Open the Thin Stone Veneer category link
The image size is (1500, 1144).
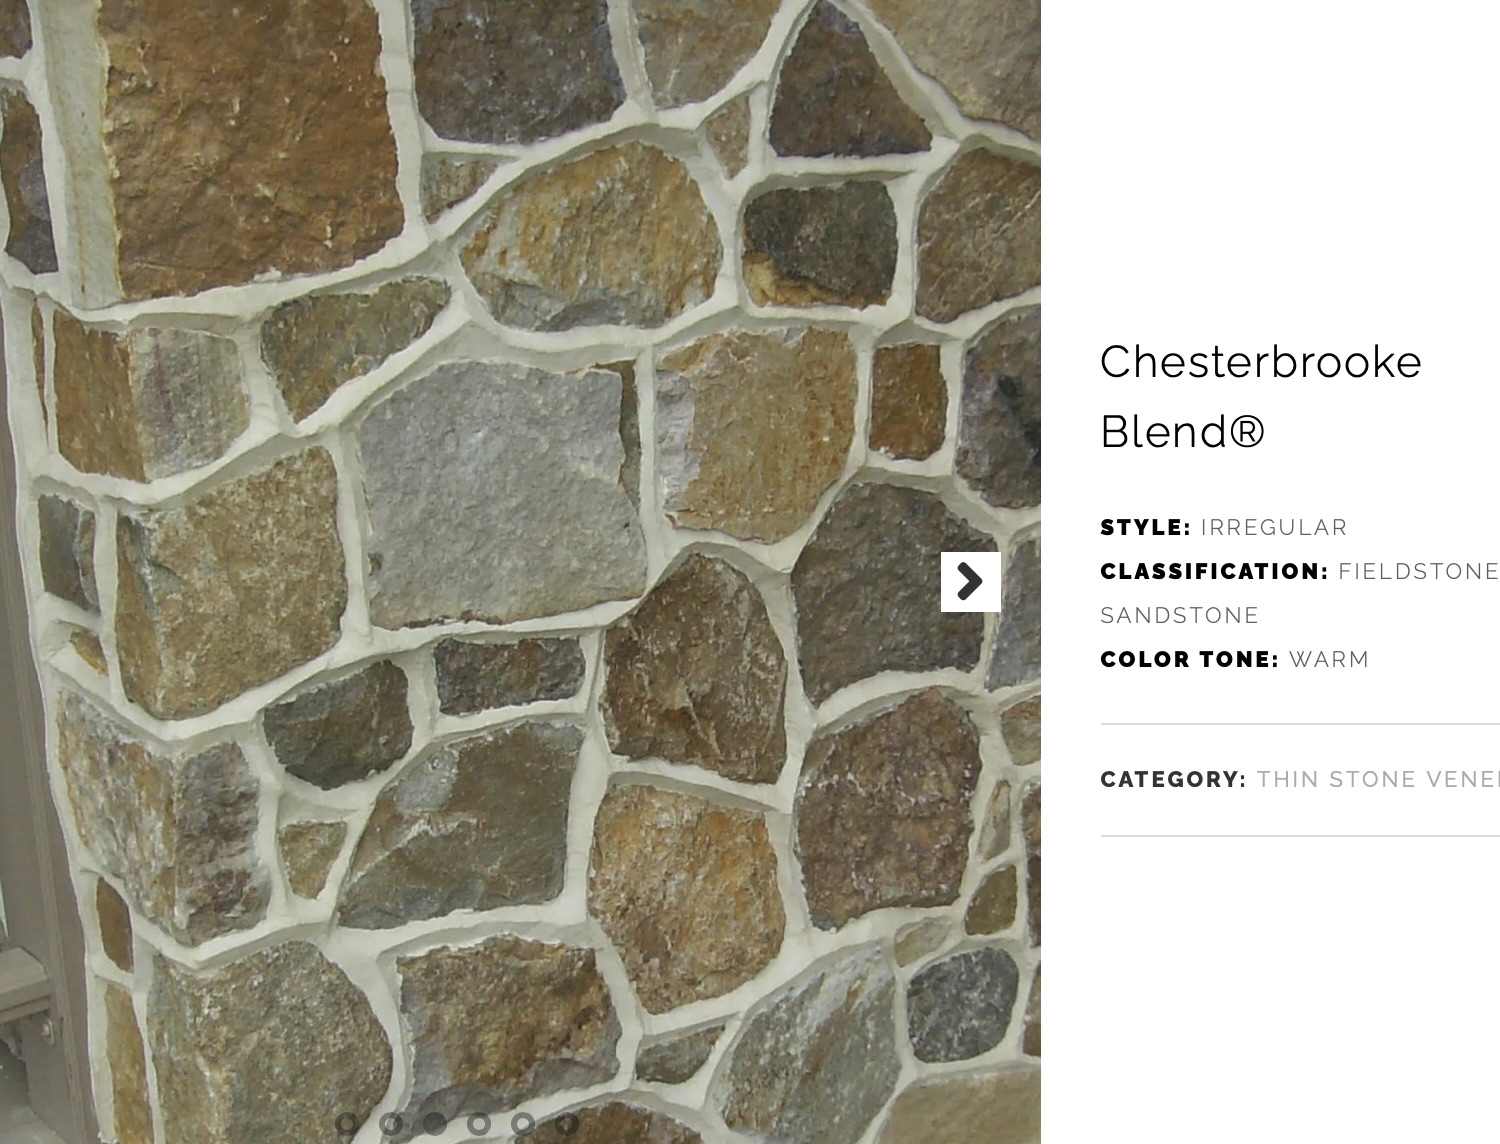(x=1378, y=779)
